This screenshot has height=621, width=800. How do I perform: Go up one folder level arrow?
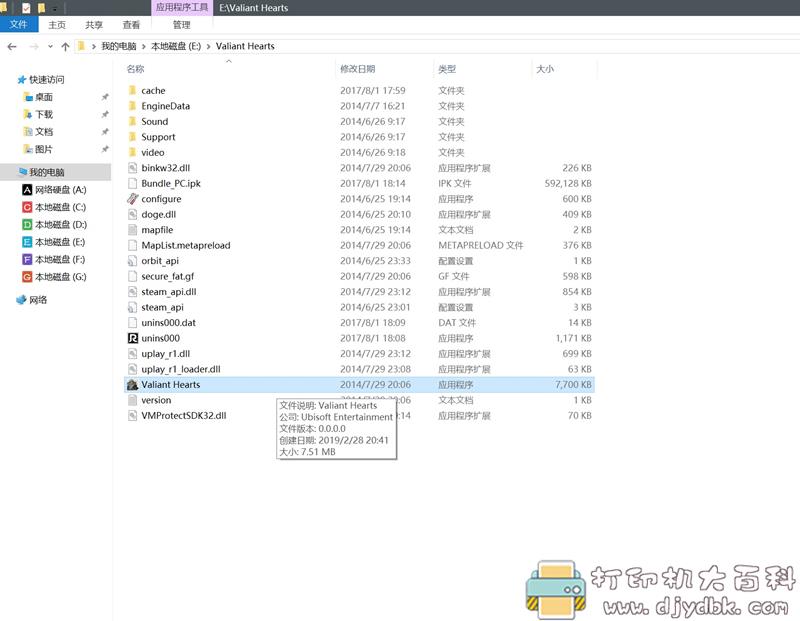click(65, 46)
